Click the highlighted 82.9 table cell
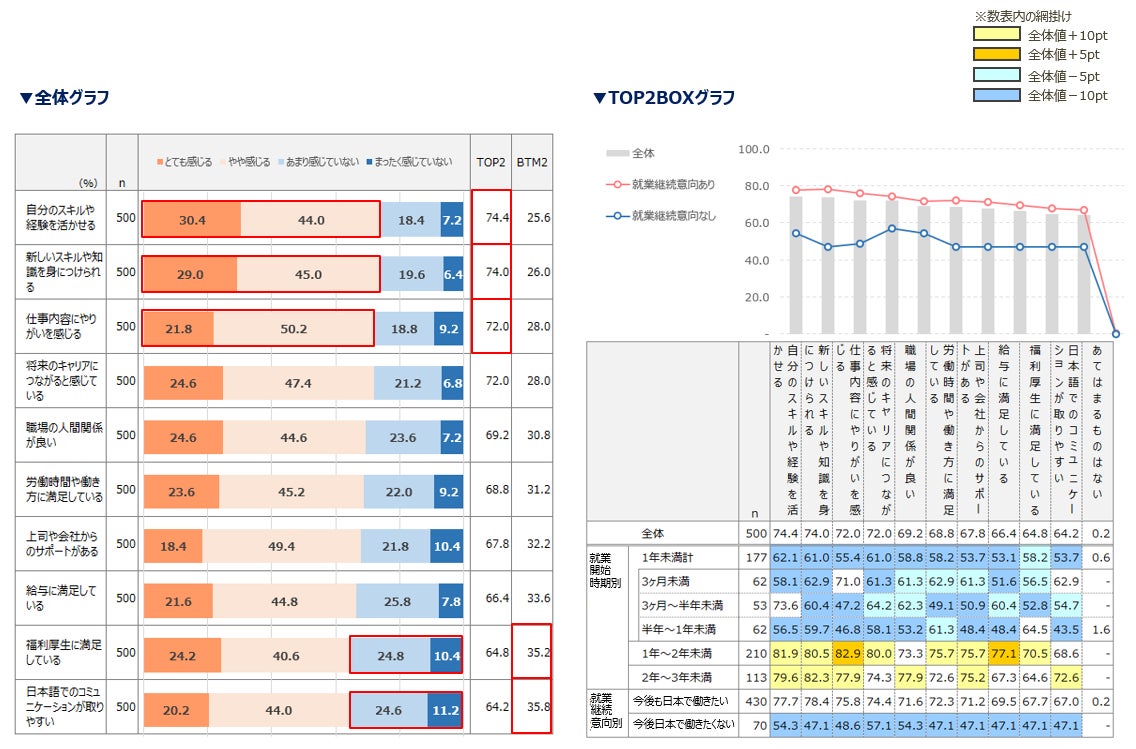Viewport: 1136px width, 749px height. pos(848,653)
